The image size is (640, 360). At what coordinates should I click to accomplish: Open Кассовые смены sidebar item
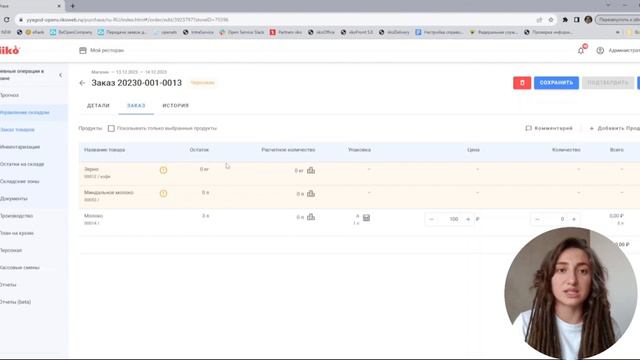pos(20,267)
